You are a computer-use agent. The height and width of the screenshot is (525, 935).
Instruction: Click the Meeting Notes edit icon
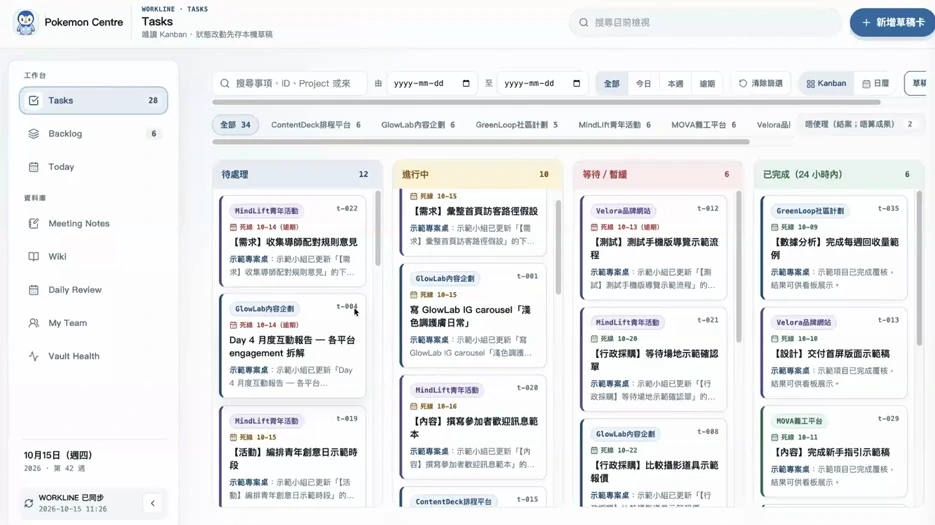click(x=34, y=224)
